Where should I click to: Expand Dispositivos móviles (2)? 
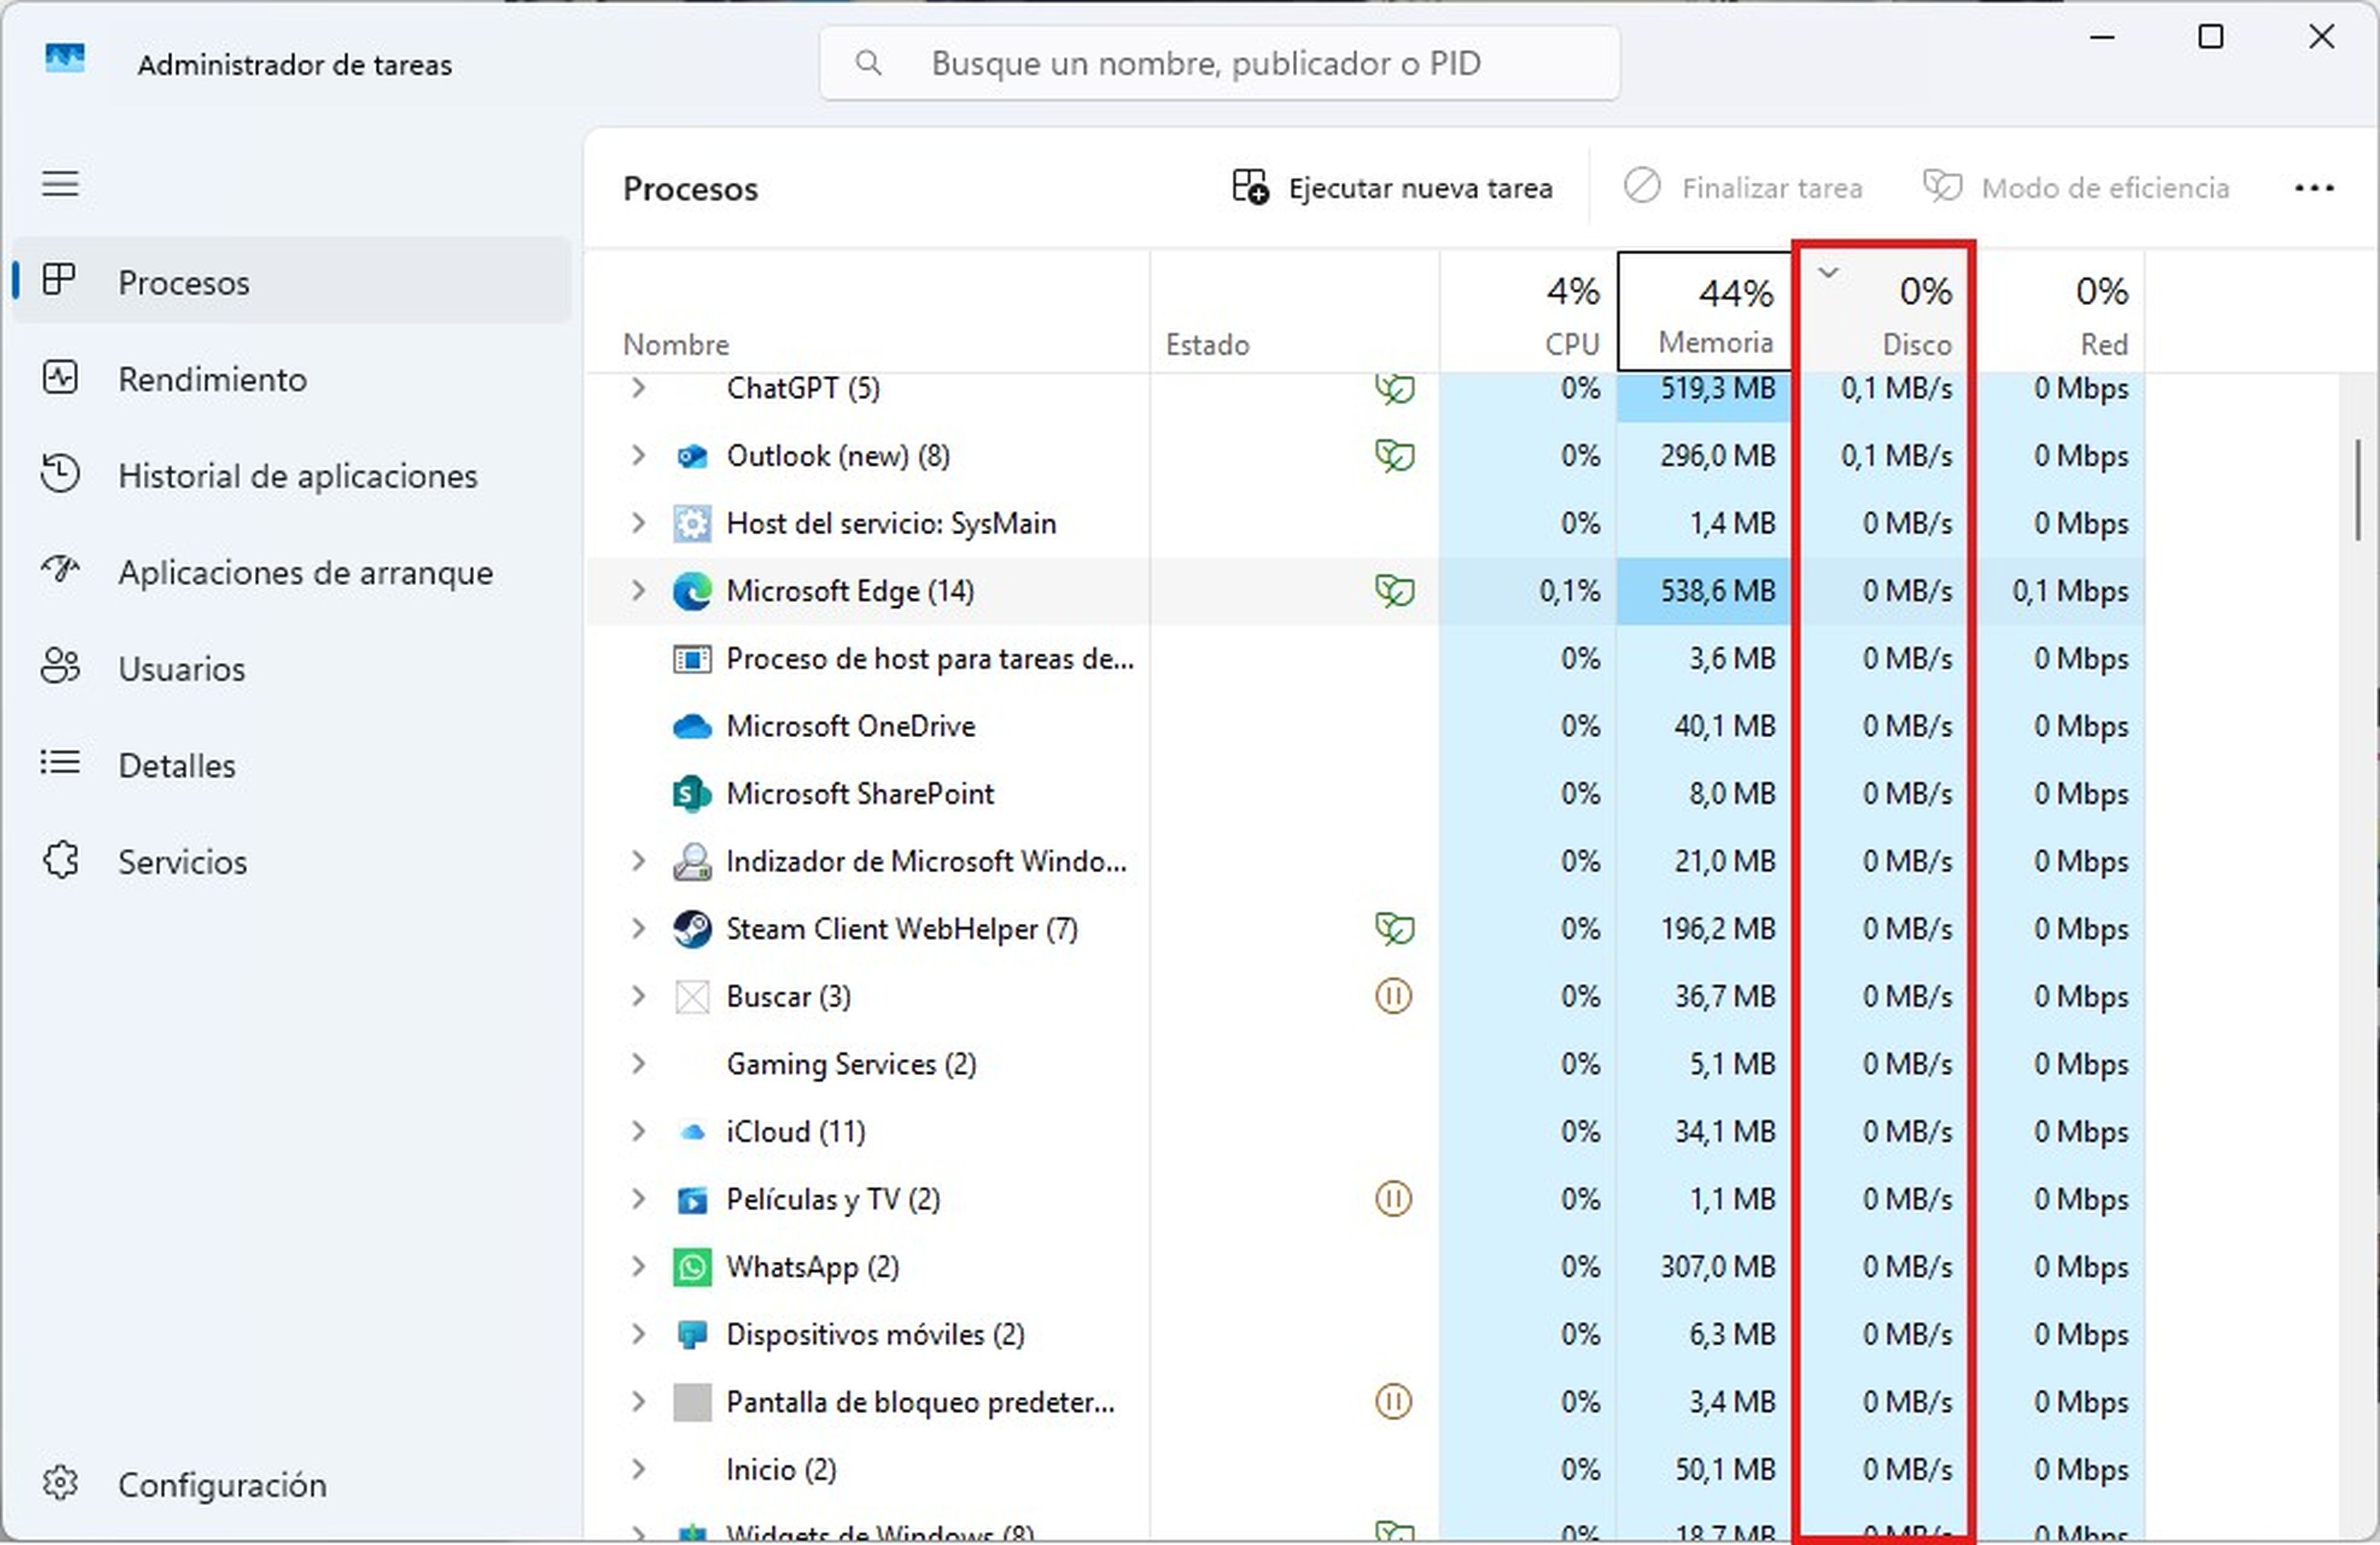pos(638,1334)
